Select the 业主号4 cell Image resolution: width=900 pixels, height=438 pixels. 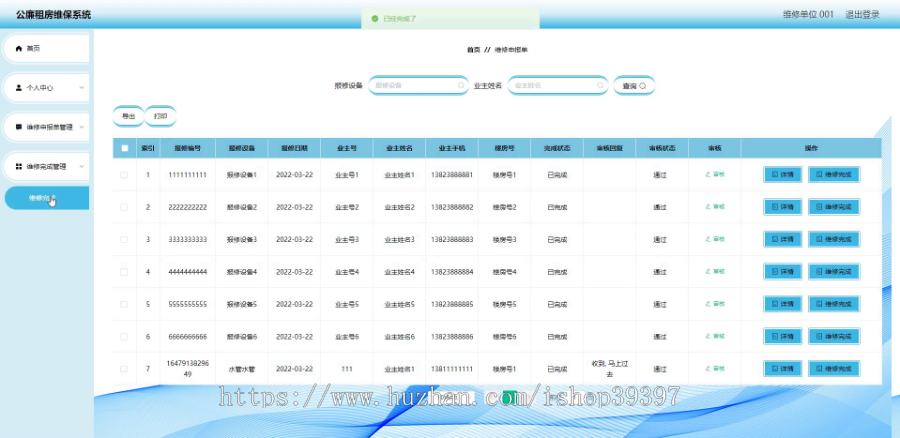347,272
